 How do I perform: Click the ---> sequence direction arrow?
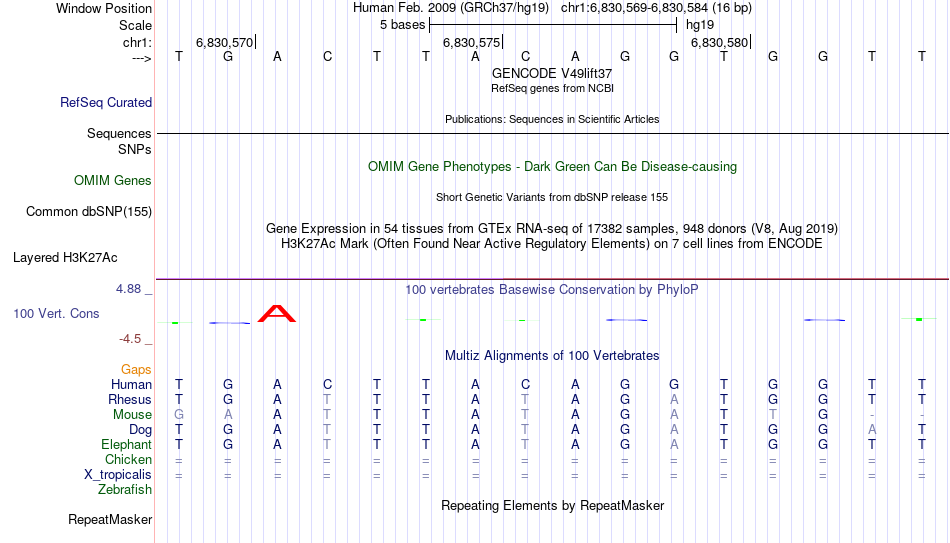[141, 58]
